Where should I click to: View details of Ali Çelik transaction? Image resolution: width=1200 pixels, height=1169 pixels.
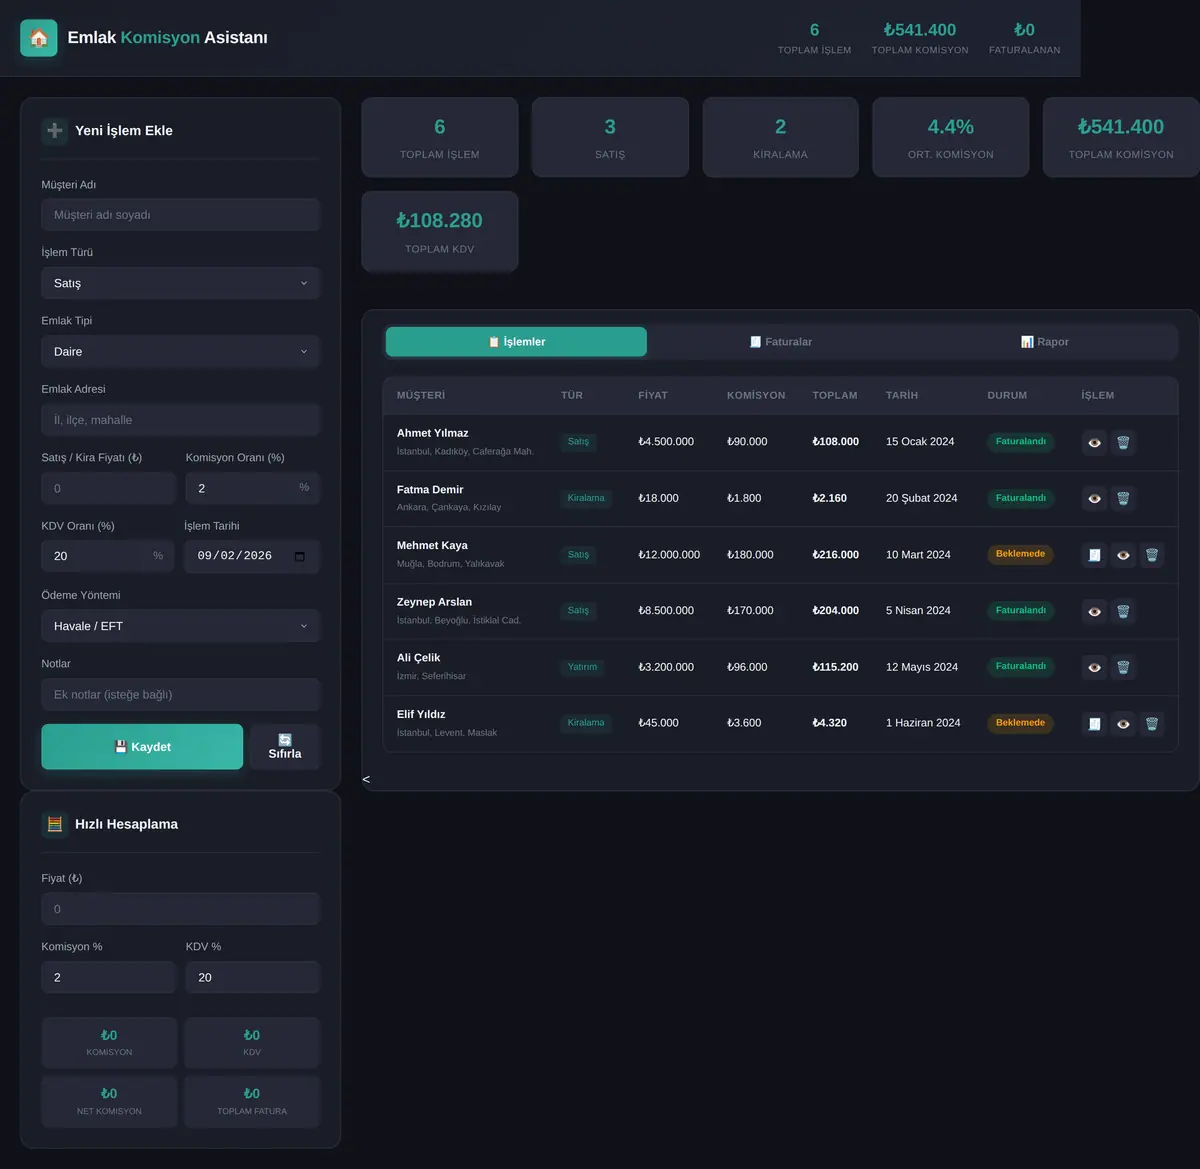pyautogui.click(x=1095, y=667)
